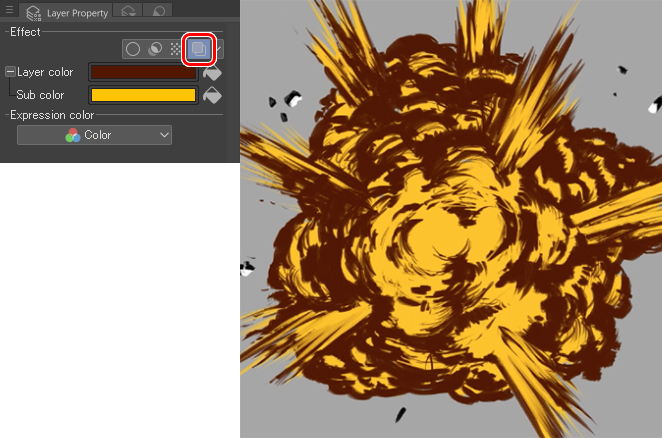Open the third palette tab with the round icon
Image resolution: width=662 pixels, height=438 pixels.
(x=158, y=12)
